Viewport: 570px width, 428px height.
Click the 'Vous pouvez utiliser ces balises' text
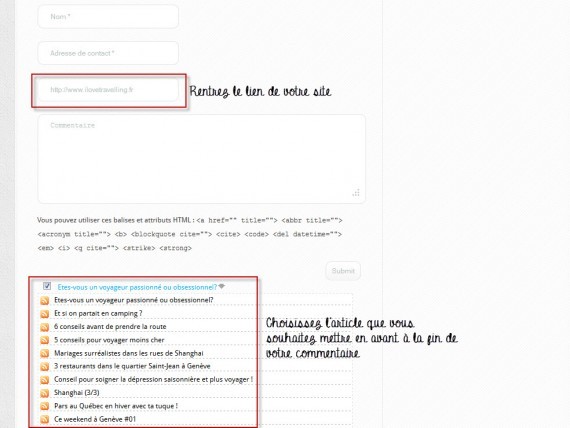pyautogui.click(x=116, y=220)
